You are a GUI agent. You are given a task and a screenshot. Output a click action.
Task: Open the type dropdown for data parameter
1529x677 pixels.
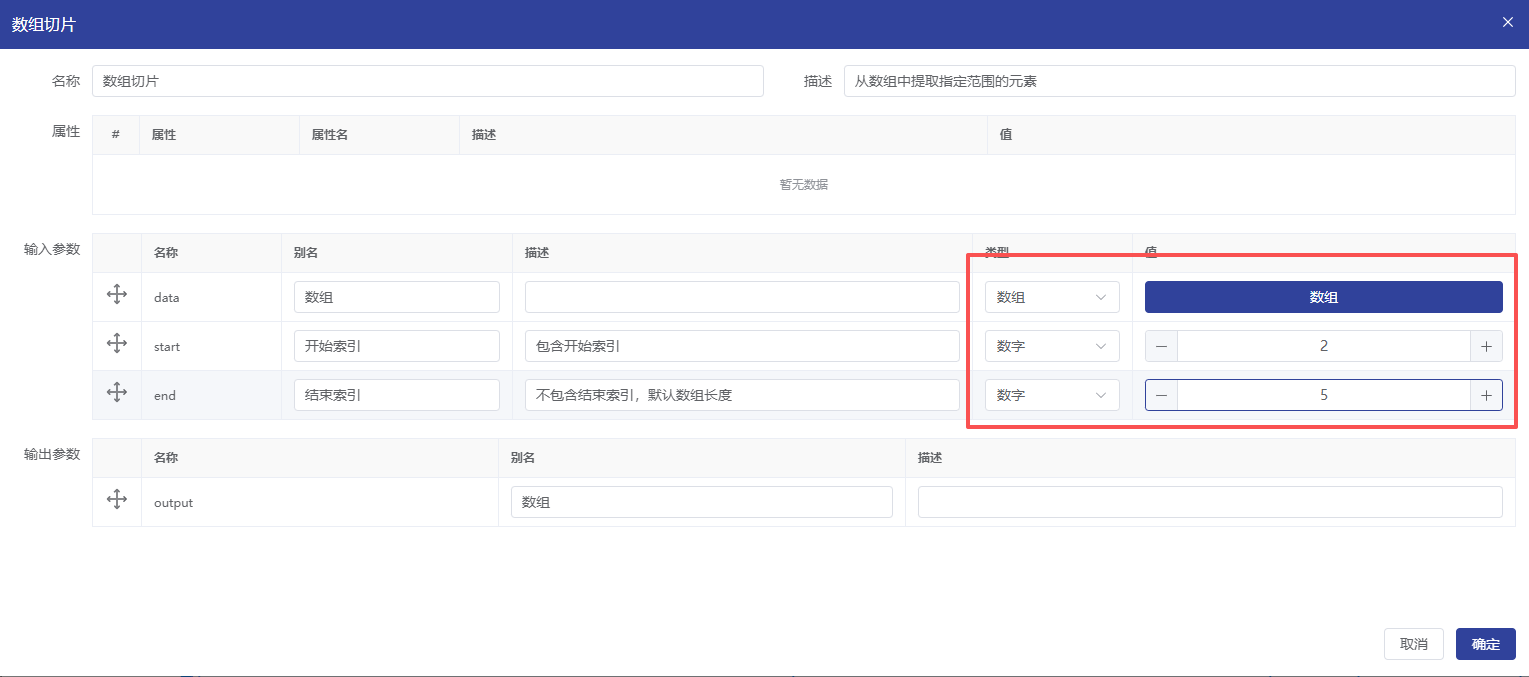click(1051, 297)
